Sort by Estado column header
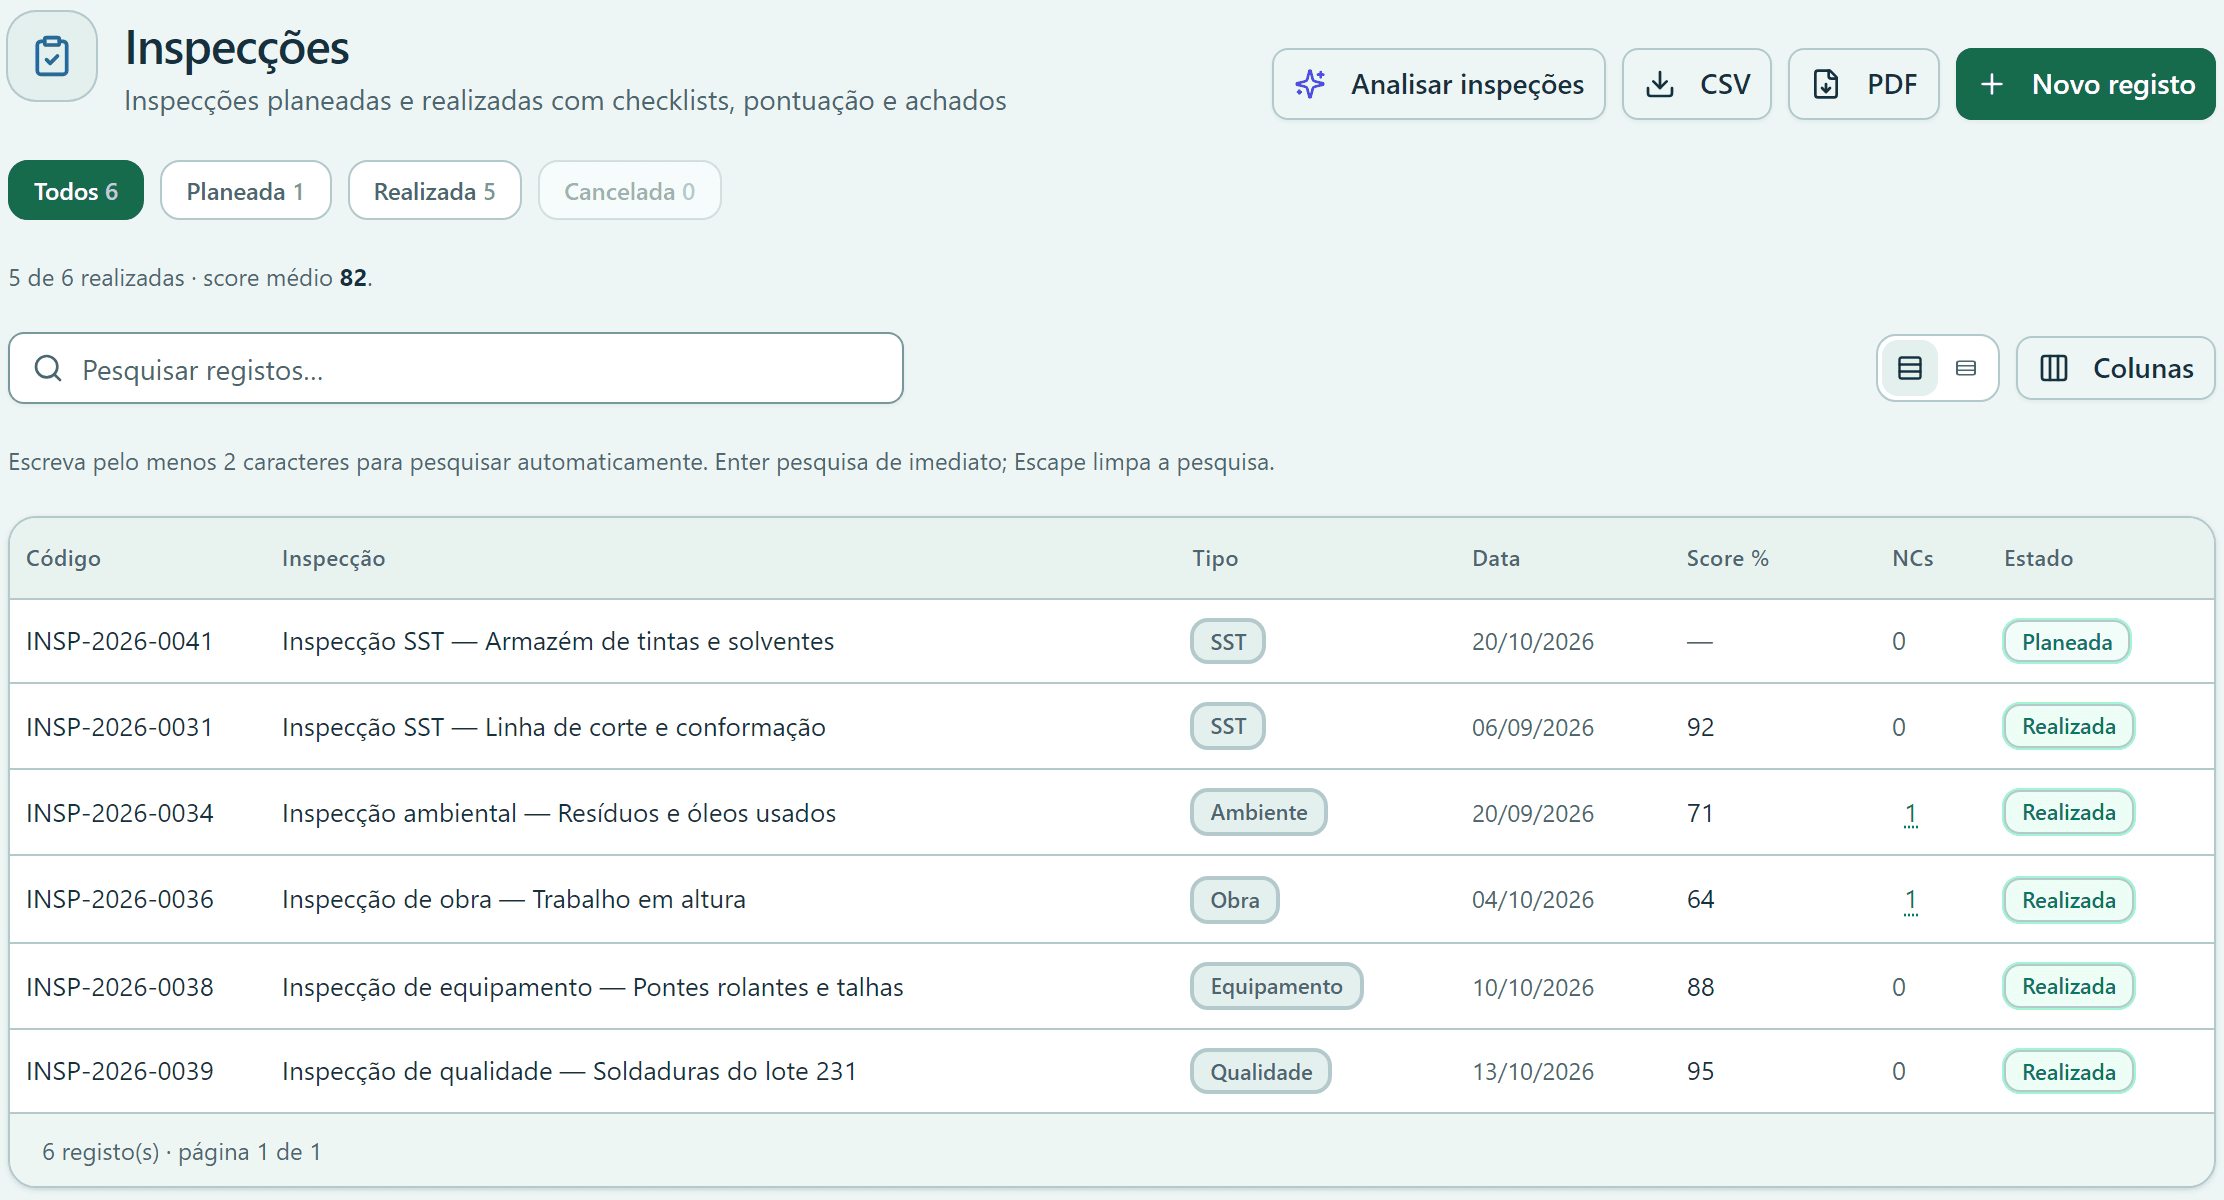The width and height of the screenshot is (2224, 1200). pos(2038,558)
